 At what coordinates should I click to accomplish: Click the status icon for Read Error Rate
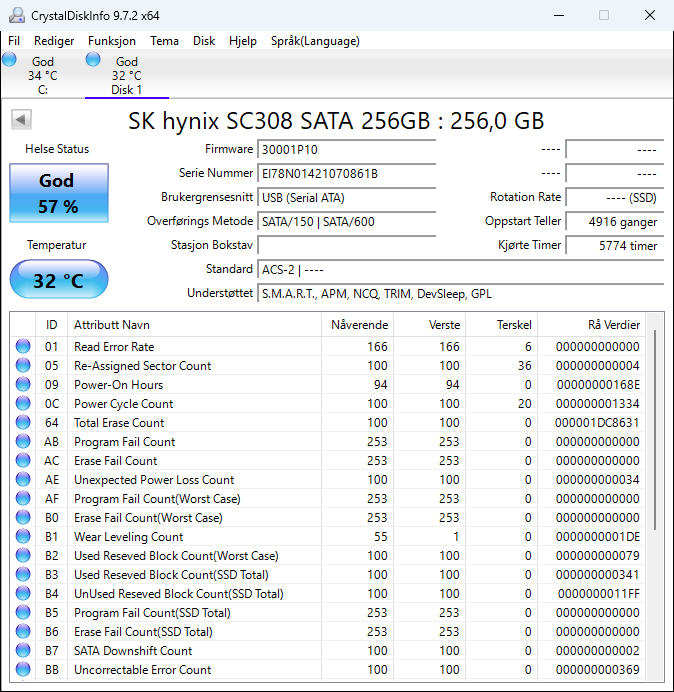pyautogui.click(x=23, y=346)
